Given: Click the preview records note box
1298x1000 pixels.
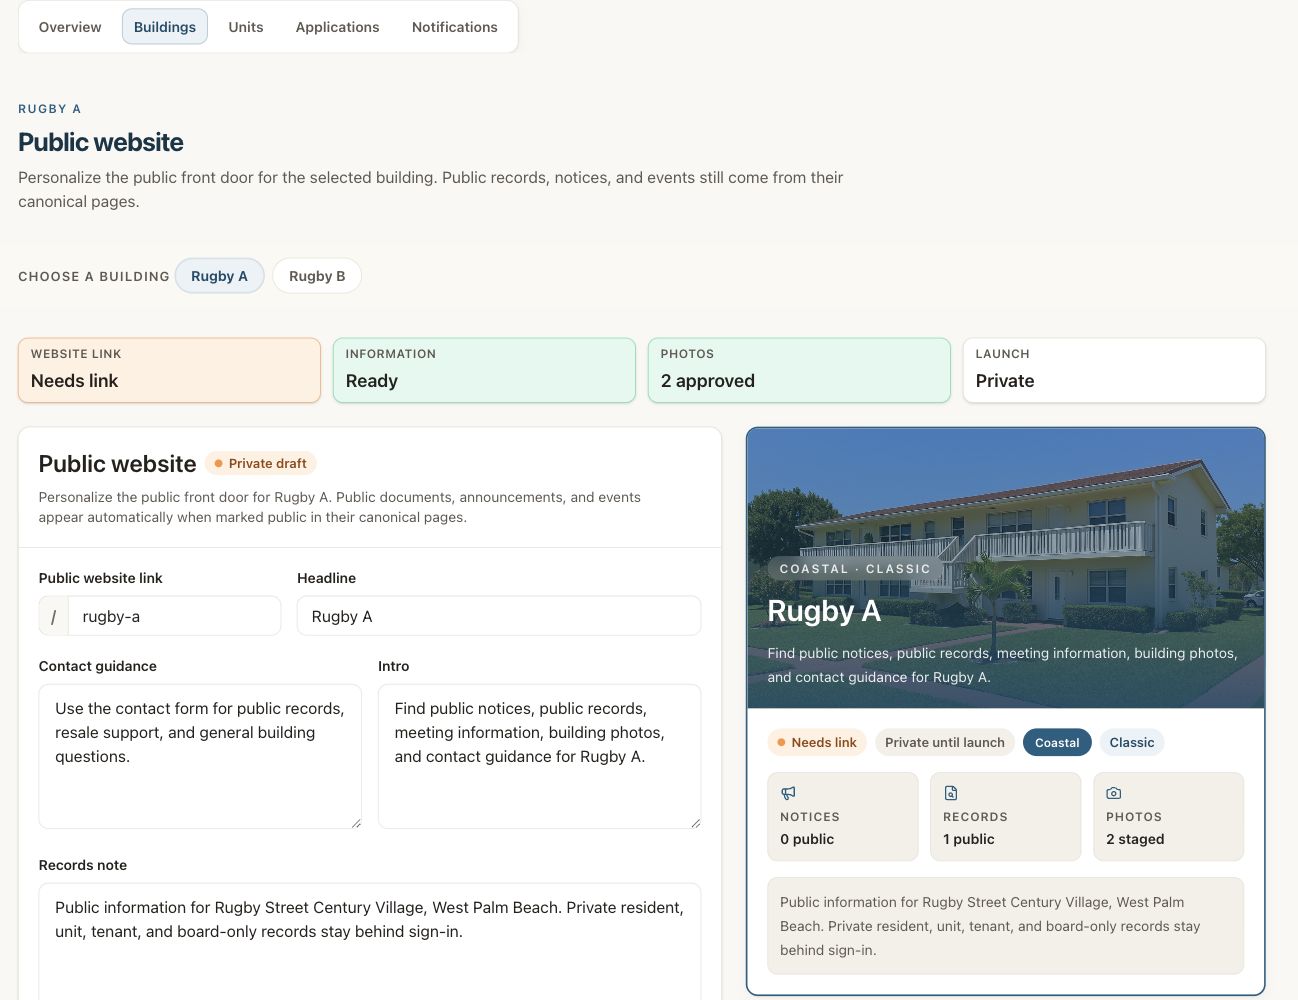Looking at the screenshot, I should tap(1006, 926).
